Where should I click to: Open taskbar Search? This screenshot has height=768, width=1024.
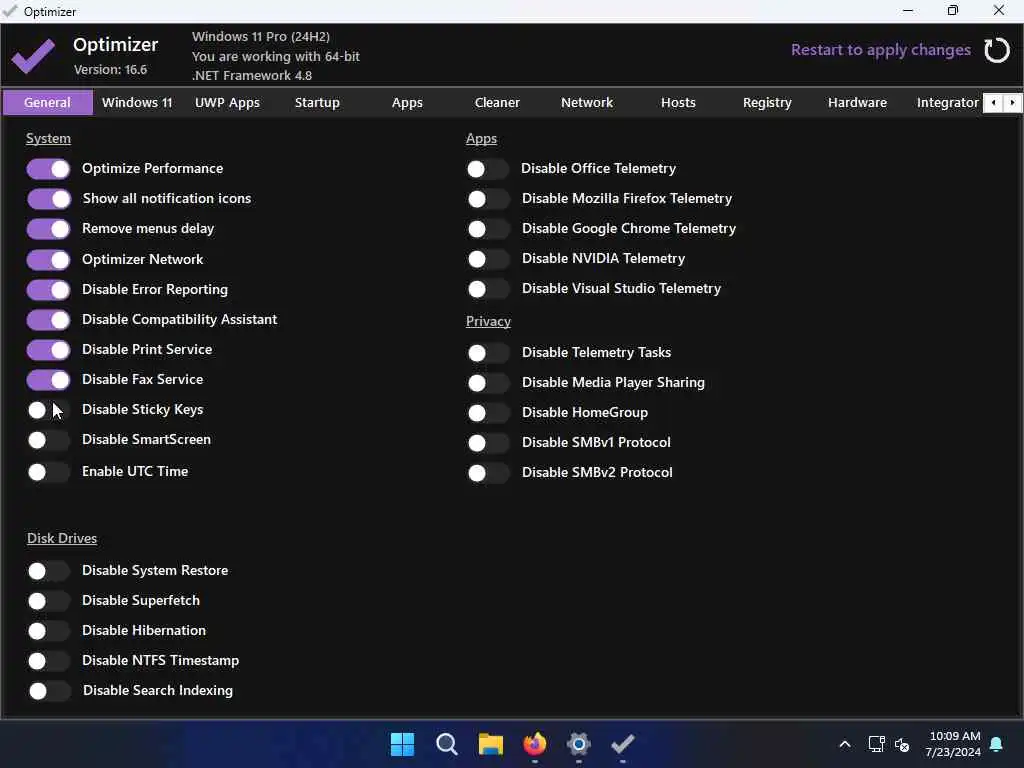pyautogui.click(x=447, y=744)
